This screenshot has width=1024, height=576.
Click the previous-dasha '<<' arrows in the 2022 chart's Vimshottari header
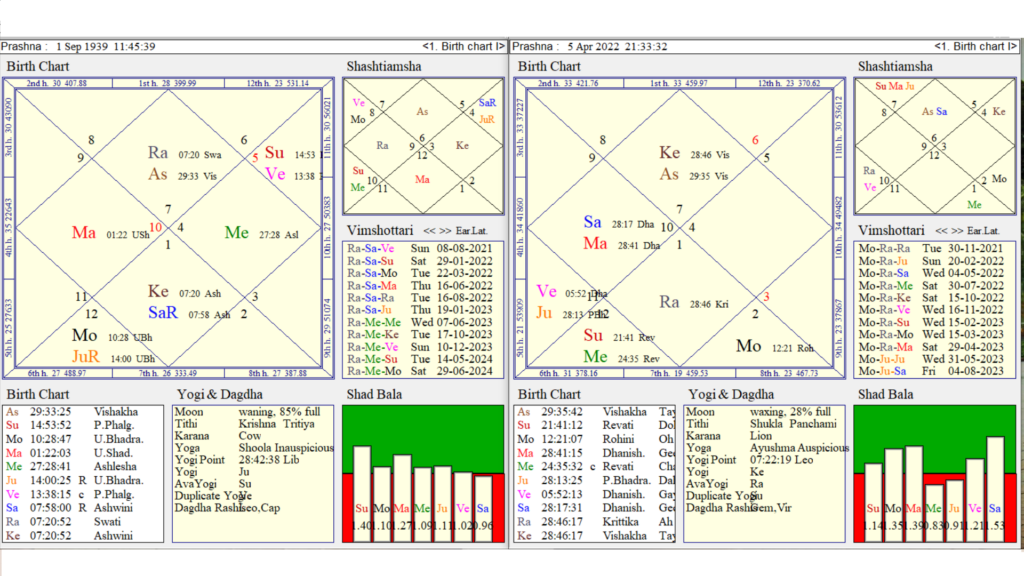click(940, 231)
